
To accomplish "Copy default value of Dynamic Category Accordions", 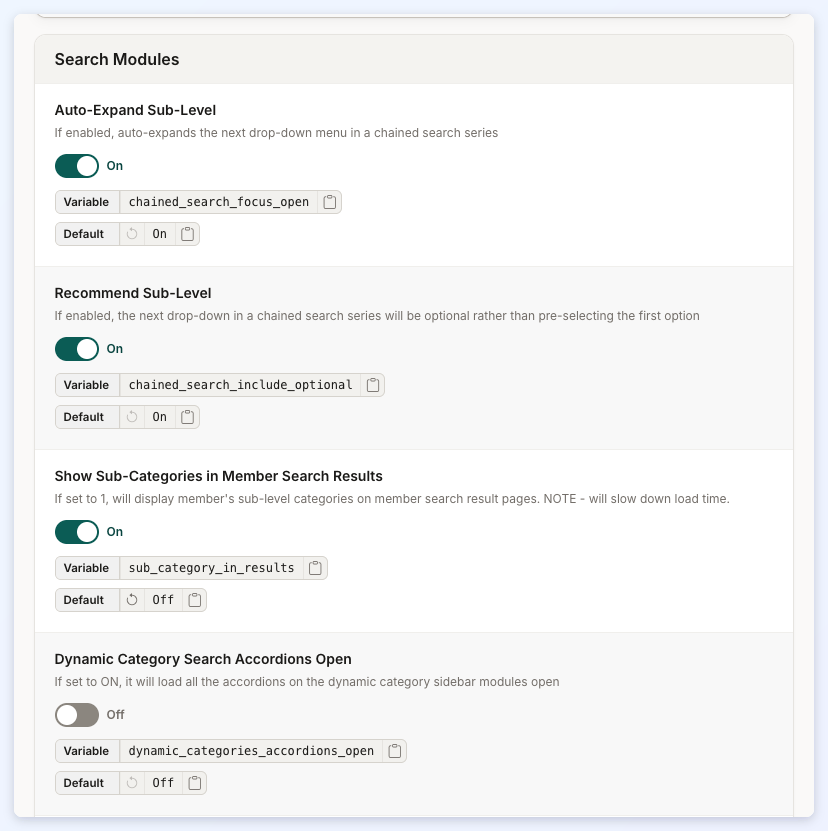I will pyautogui.click(x=195, y=783).
